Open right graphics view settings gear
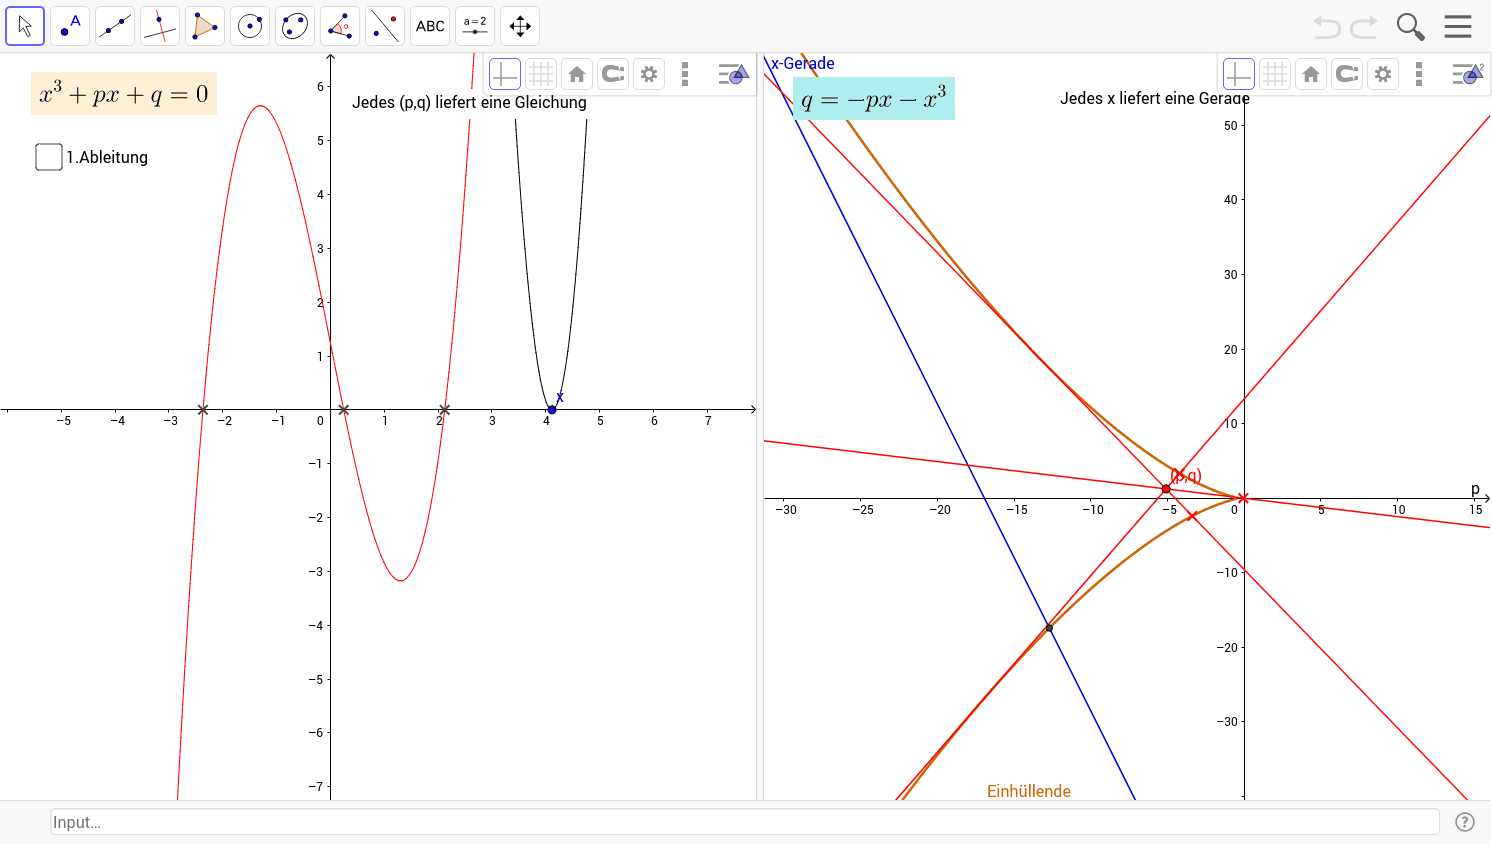This screenshot has width=1492, height=845. pyautogui.click(x=1383, y=74)
